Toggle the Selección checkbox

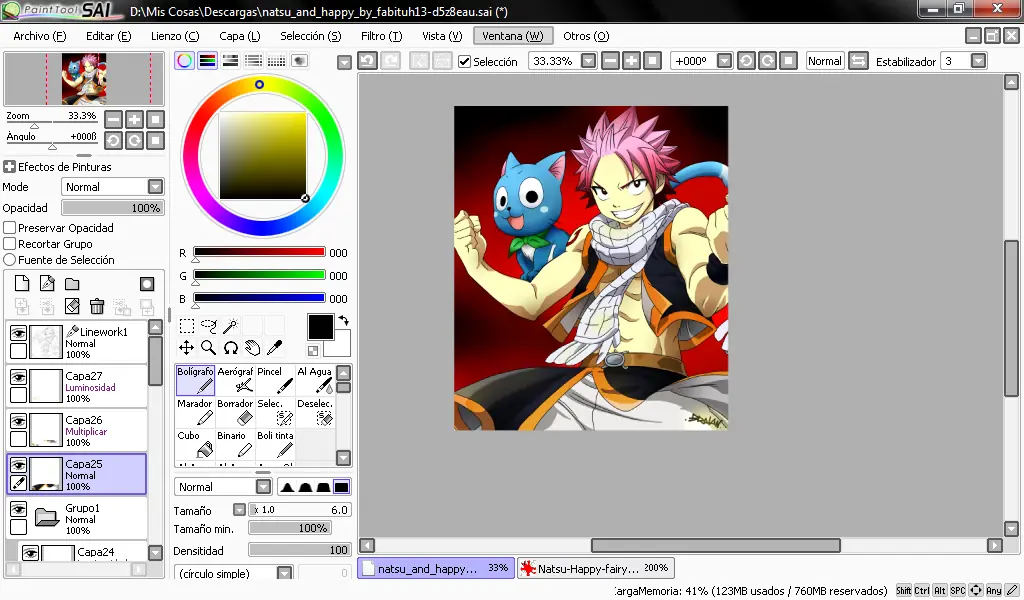coord(464,61)
